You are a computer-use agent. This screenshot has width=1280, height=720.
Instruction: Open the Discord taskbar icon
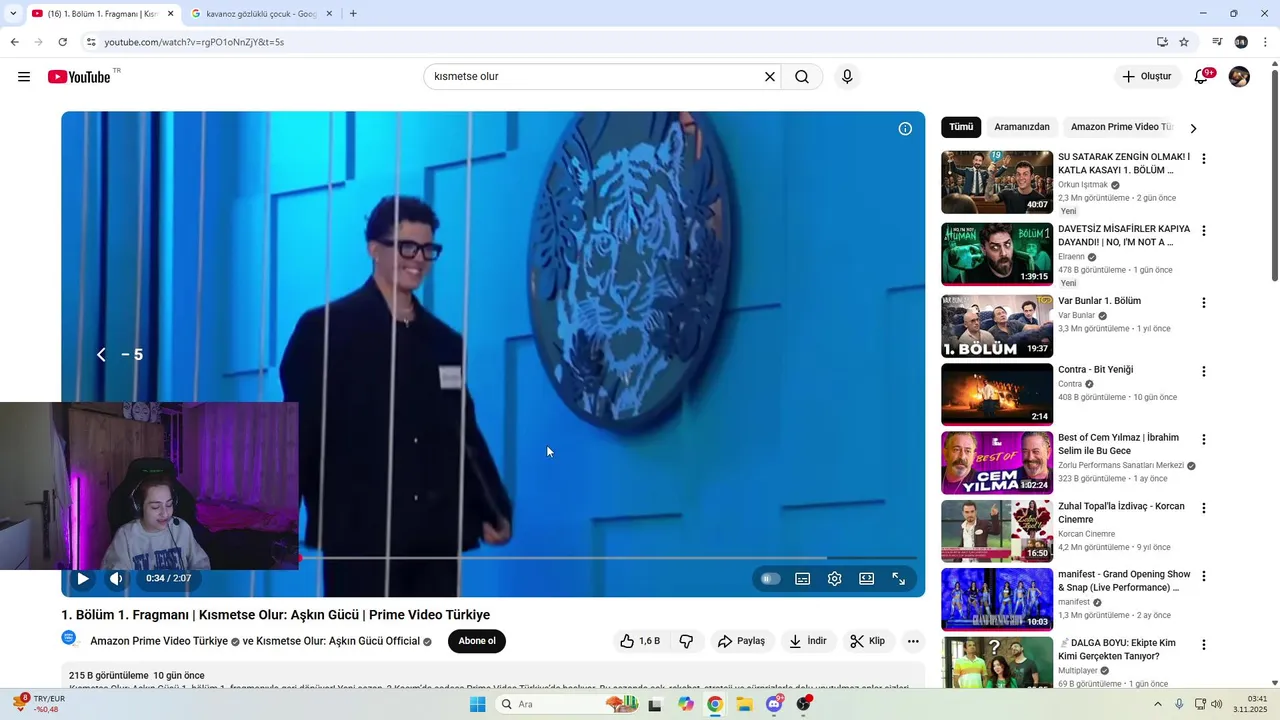coord(774,704)
